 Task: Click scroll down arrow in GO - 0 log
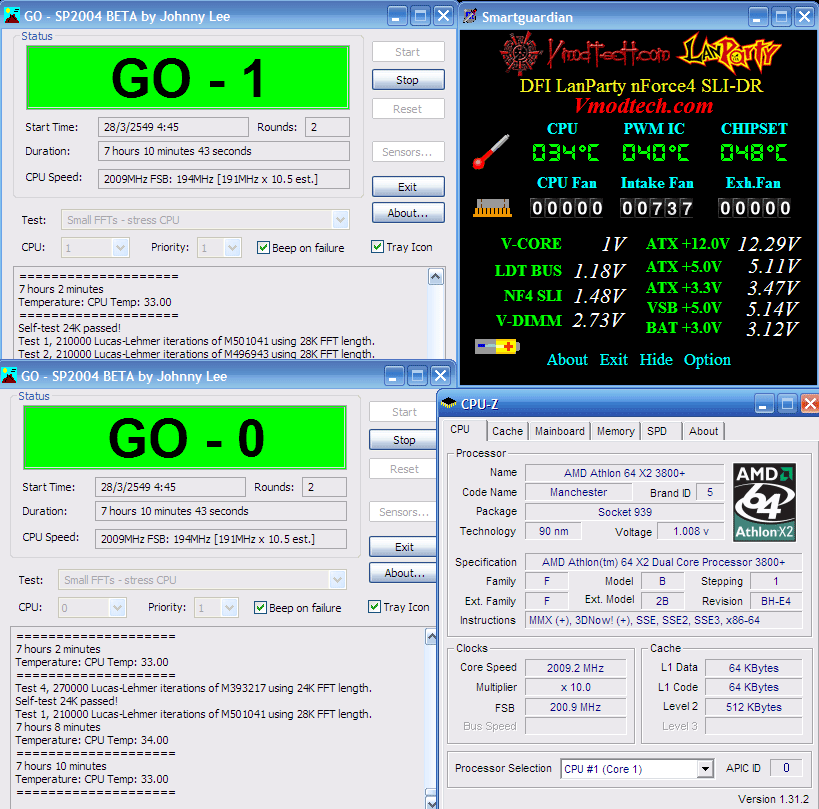[x=431, y=802]
